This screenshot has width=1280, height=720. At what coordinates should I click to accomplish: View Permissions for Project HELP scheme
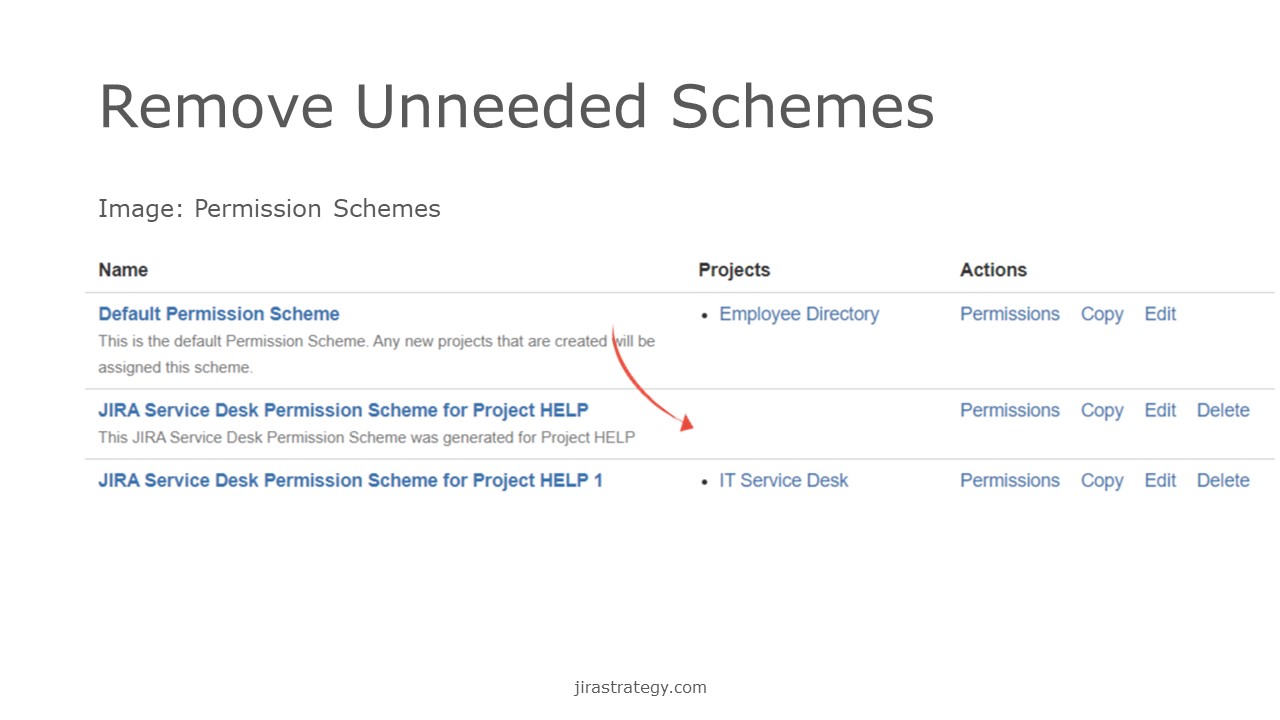point(1010,410)
